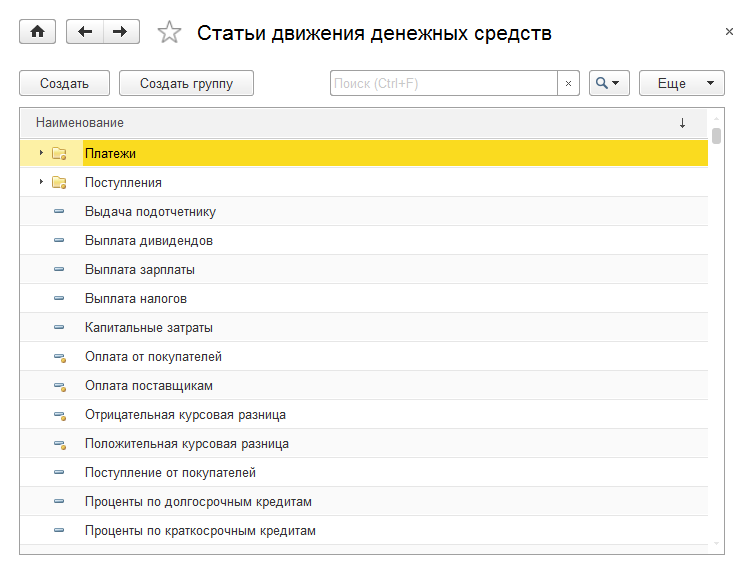
Task: Open the magnifier search options dropdown
Action: click(x=609, y=83)
